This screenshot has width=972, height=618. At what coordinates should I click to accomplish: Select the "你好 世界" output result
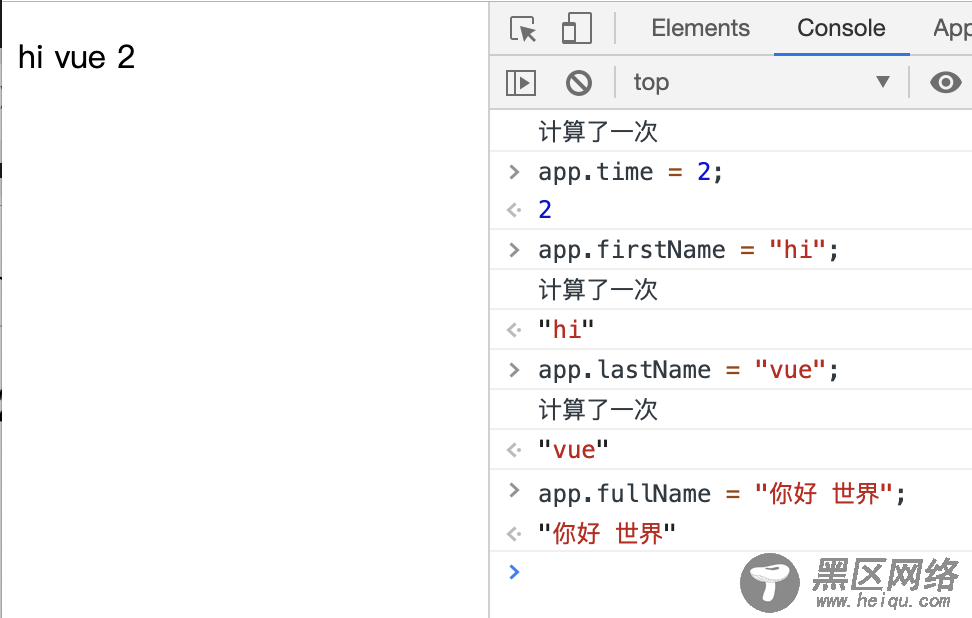pyautogui.click(x=607, y=533)
